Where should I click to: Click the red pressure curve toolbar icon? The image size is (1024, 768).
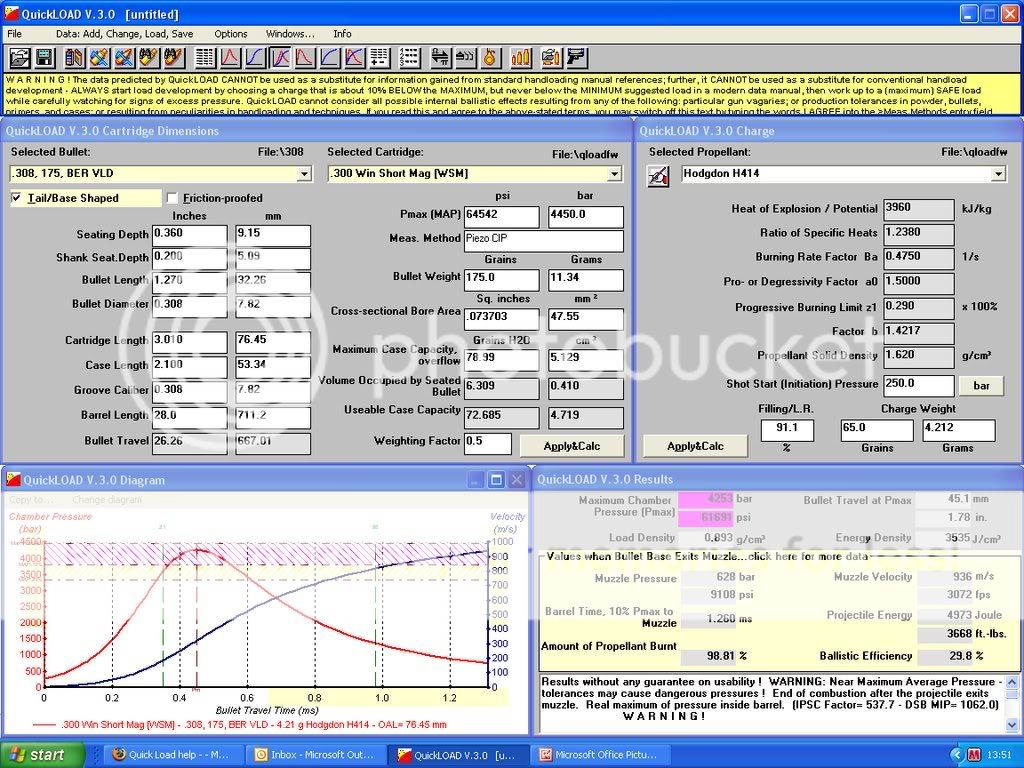point(230,58)
